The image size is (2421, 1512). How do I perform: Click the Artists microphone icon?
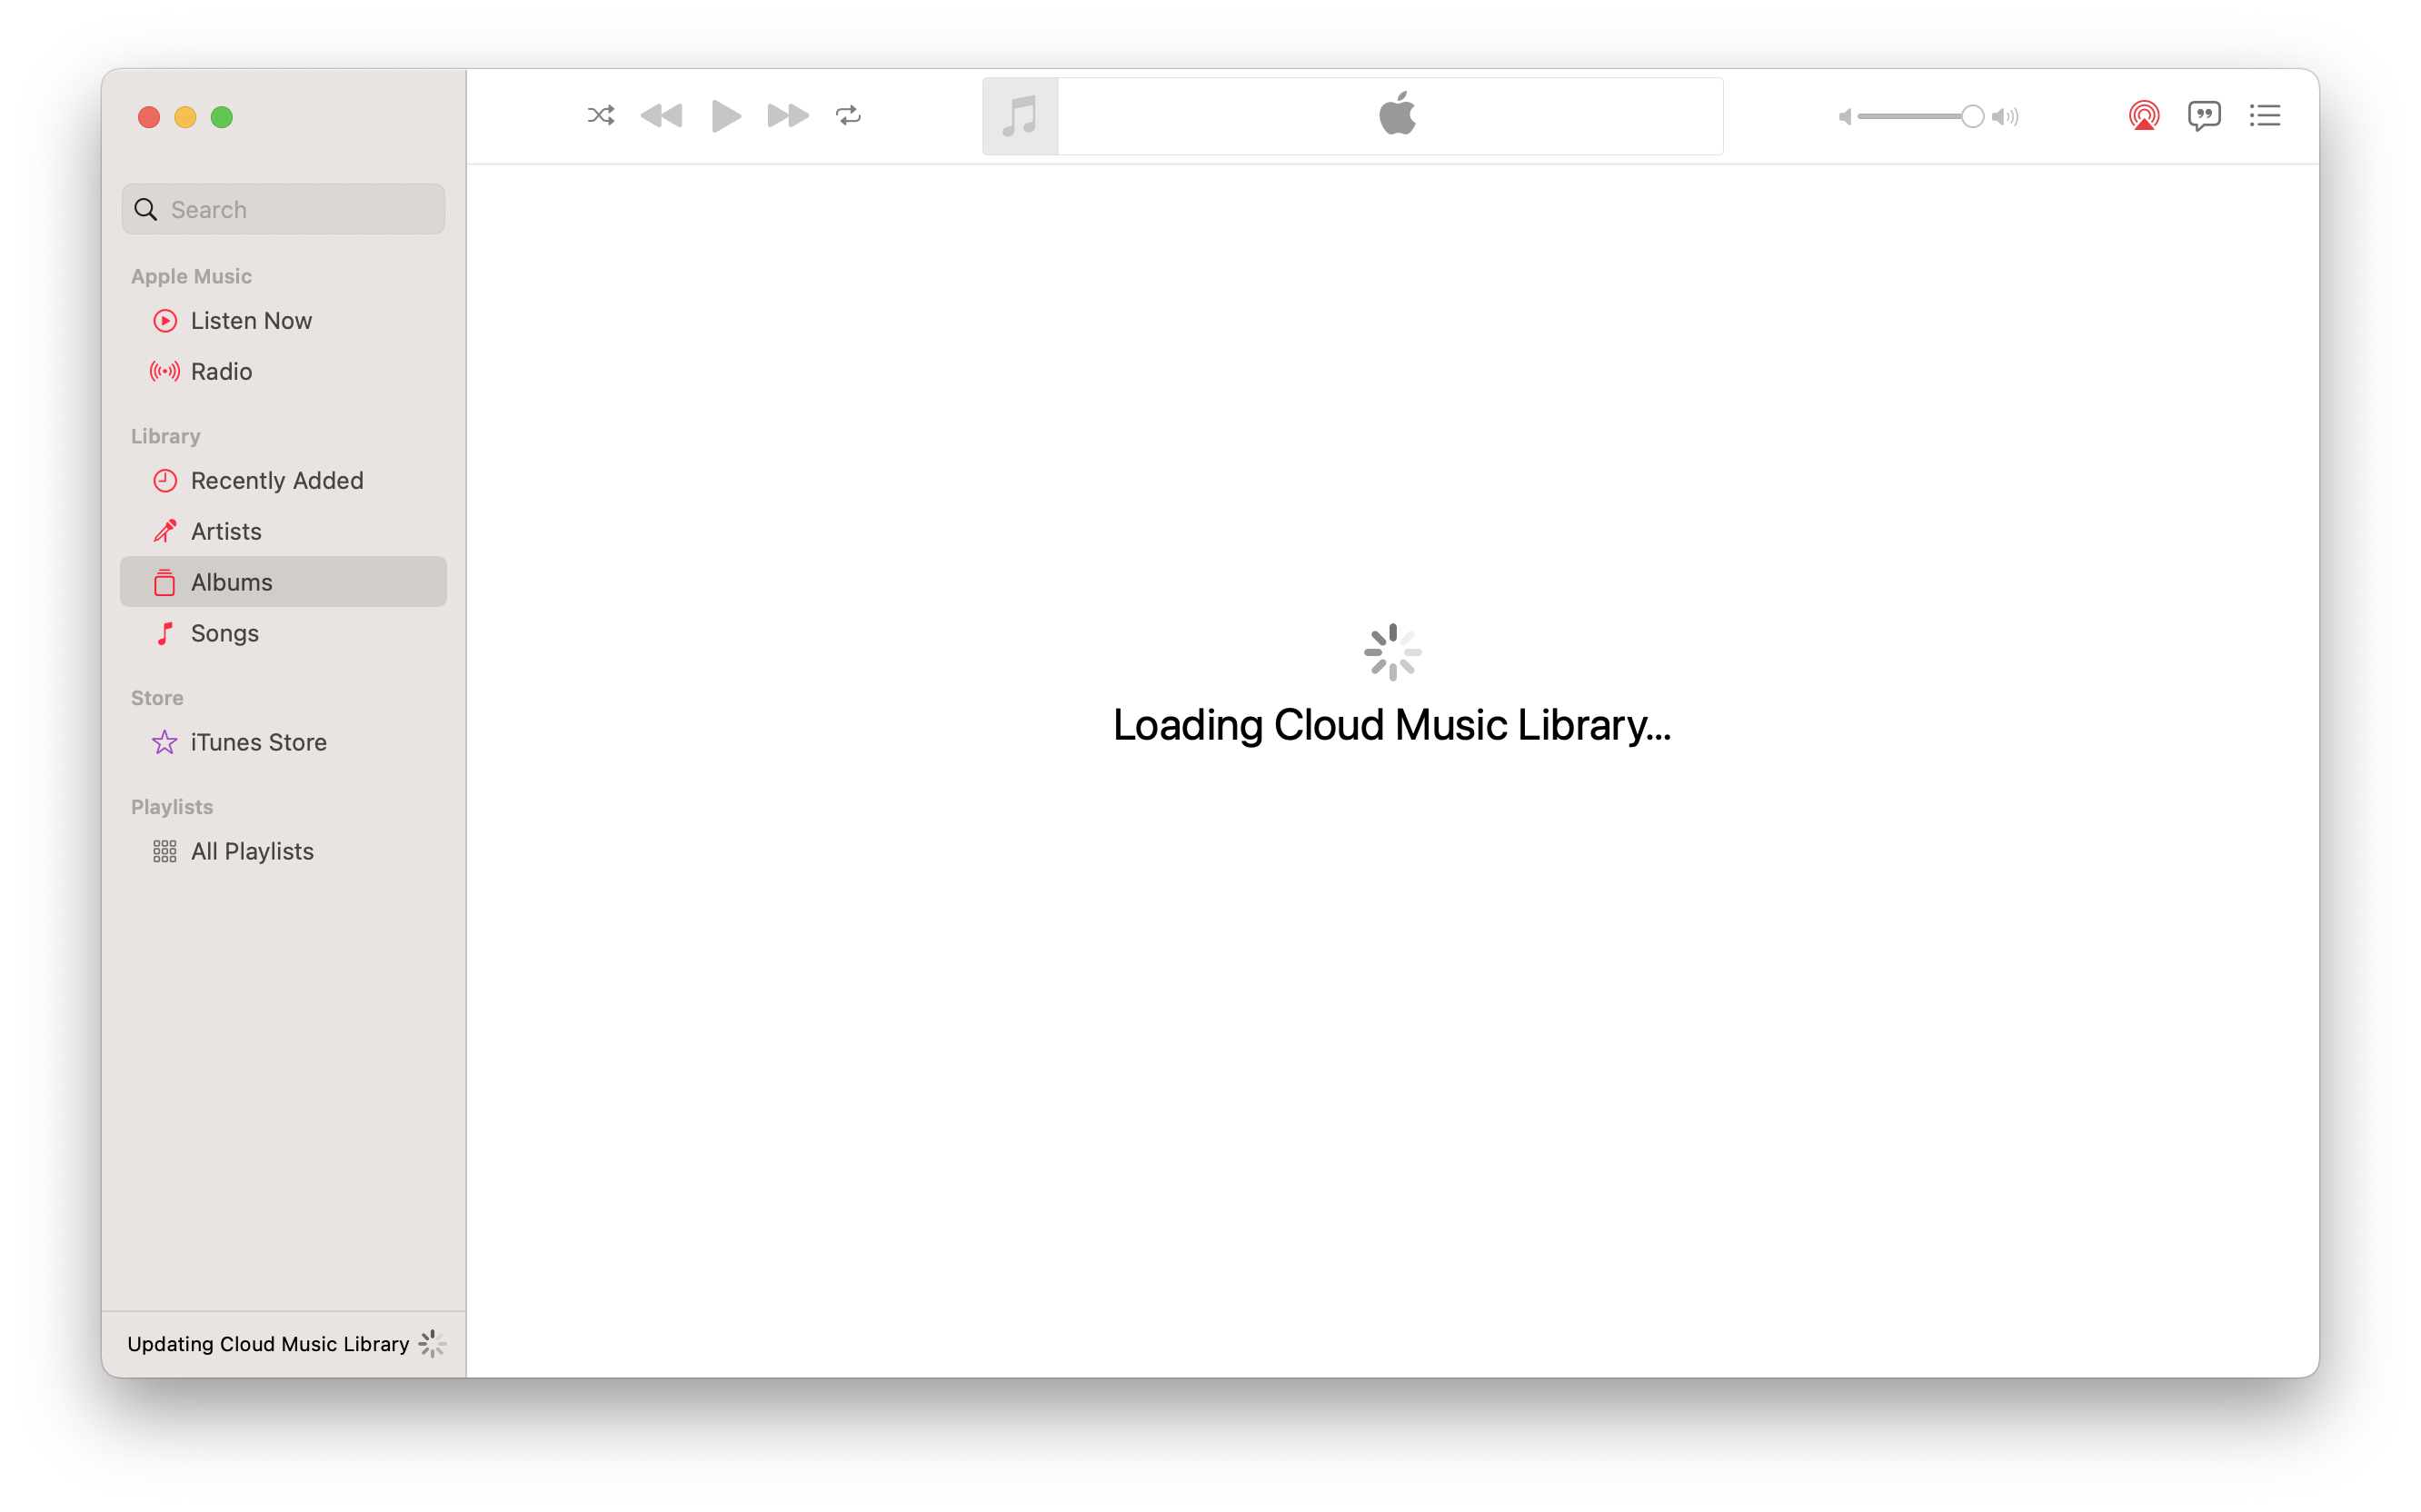click(165, 531)
